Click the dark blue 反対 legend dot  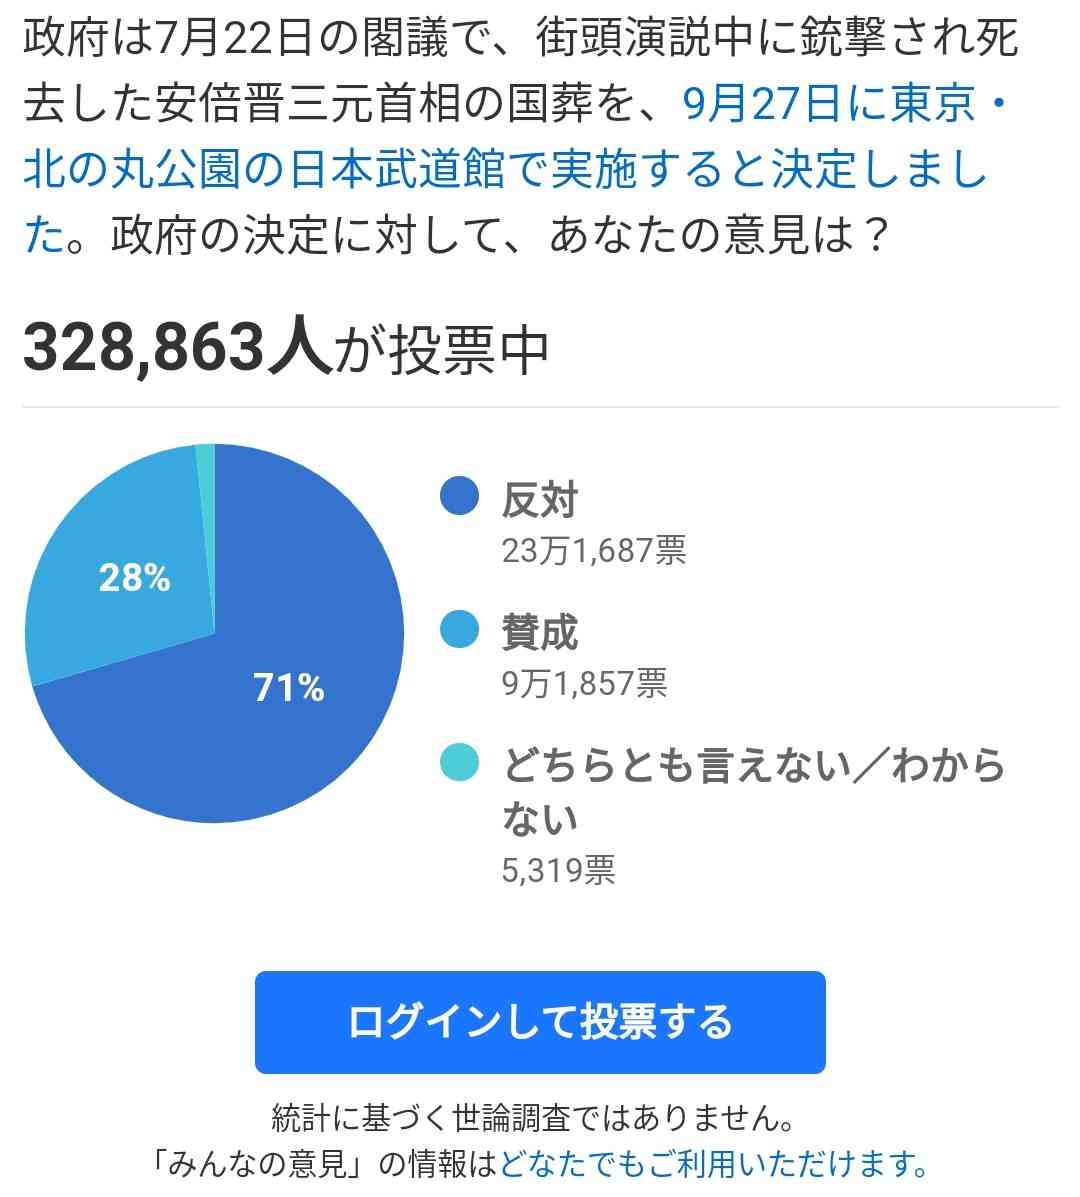[459, 496]
